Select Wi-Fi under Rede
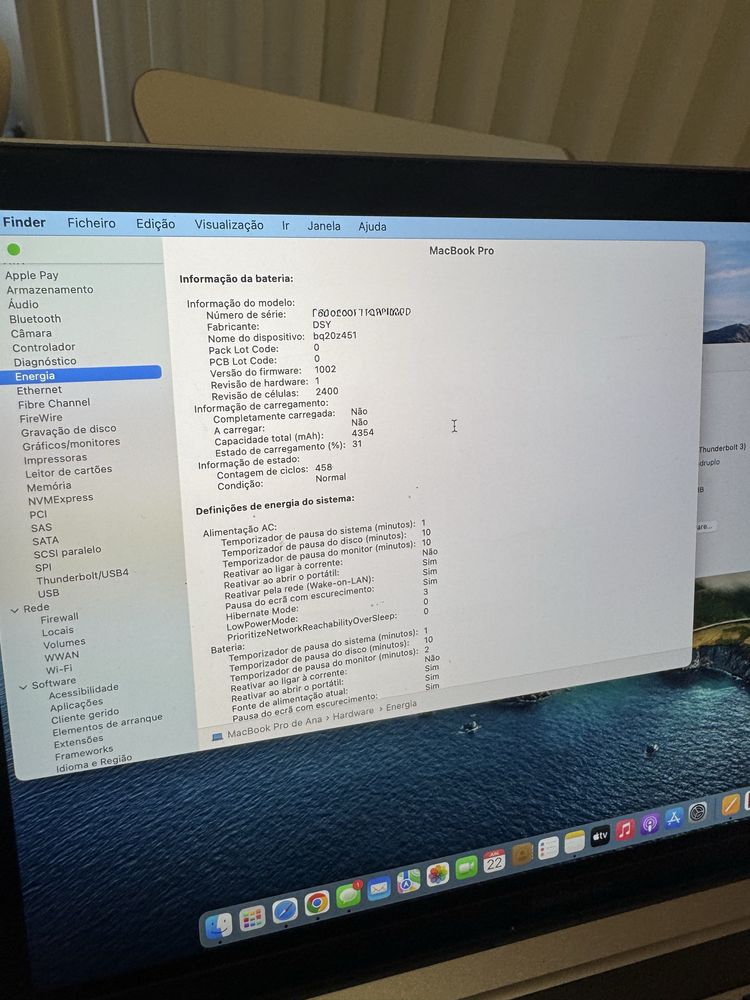This screenshot has height=1000, width=750. pos(59,669)
